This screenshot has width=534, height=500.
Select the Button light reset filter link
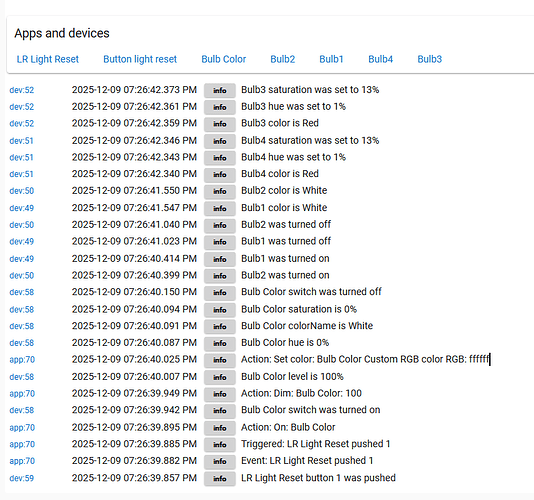[x=140, y=59]
